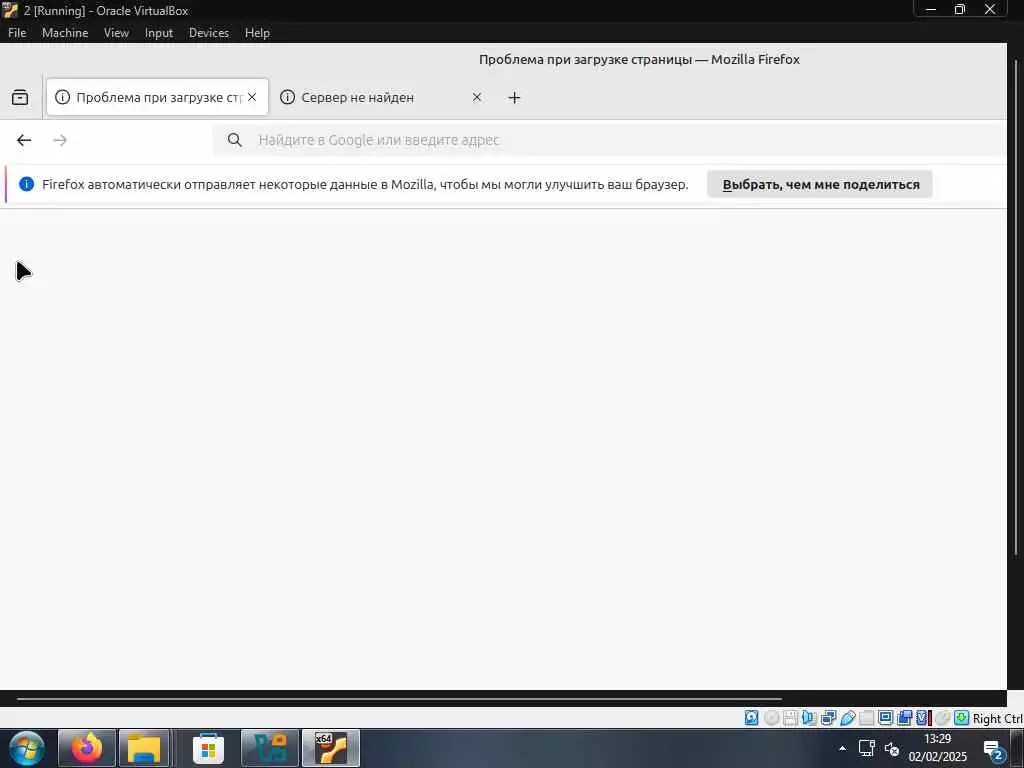This screenshot has width=1024, height=768.
Task: Click the green keyboard capture arrow indicator
Action: coord(961,718)
